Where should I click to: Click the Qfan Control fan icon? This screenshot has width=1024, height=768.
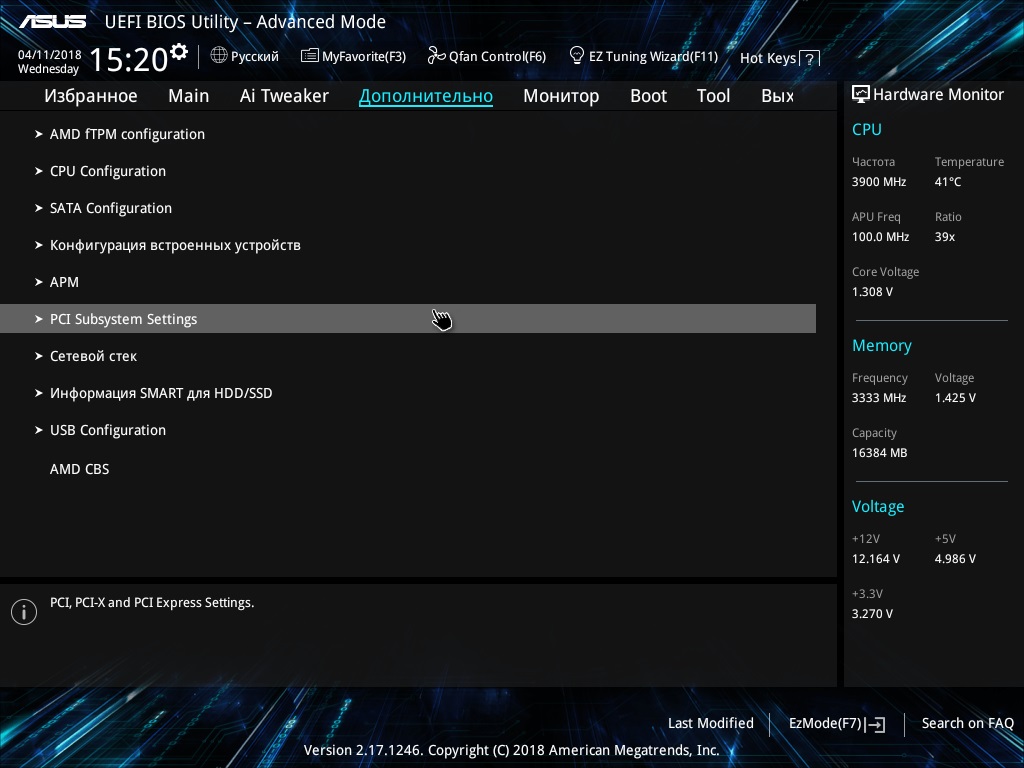pyautogui.click(x=436, y=56)
